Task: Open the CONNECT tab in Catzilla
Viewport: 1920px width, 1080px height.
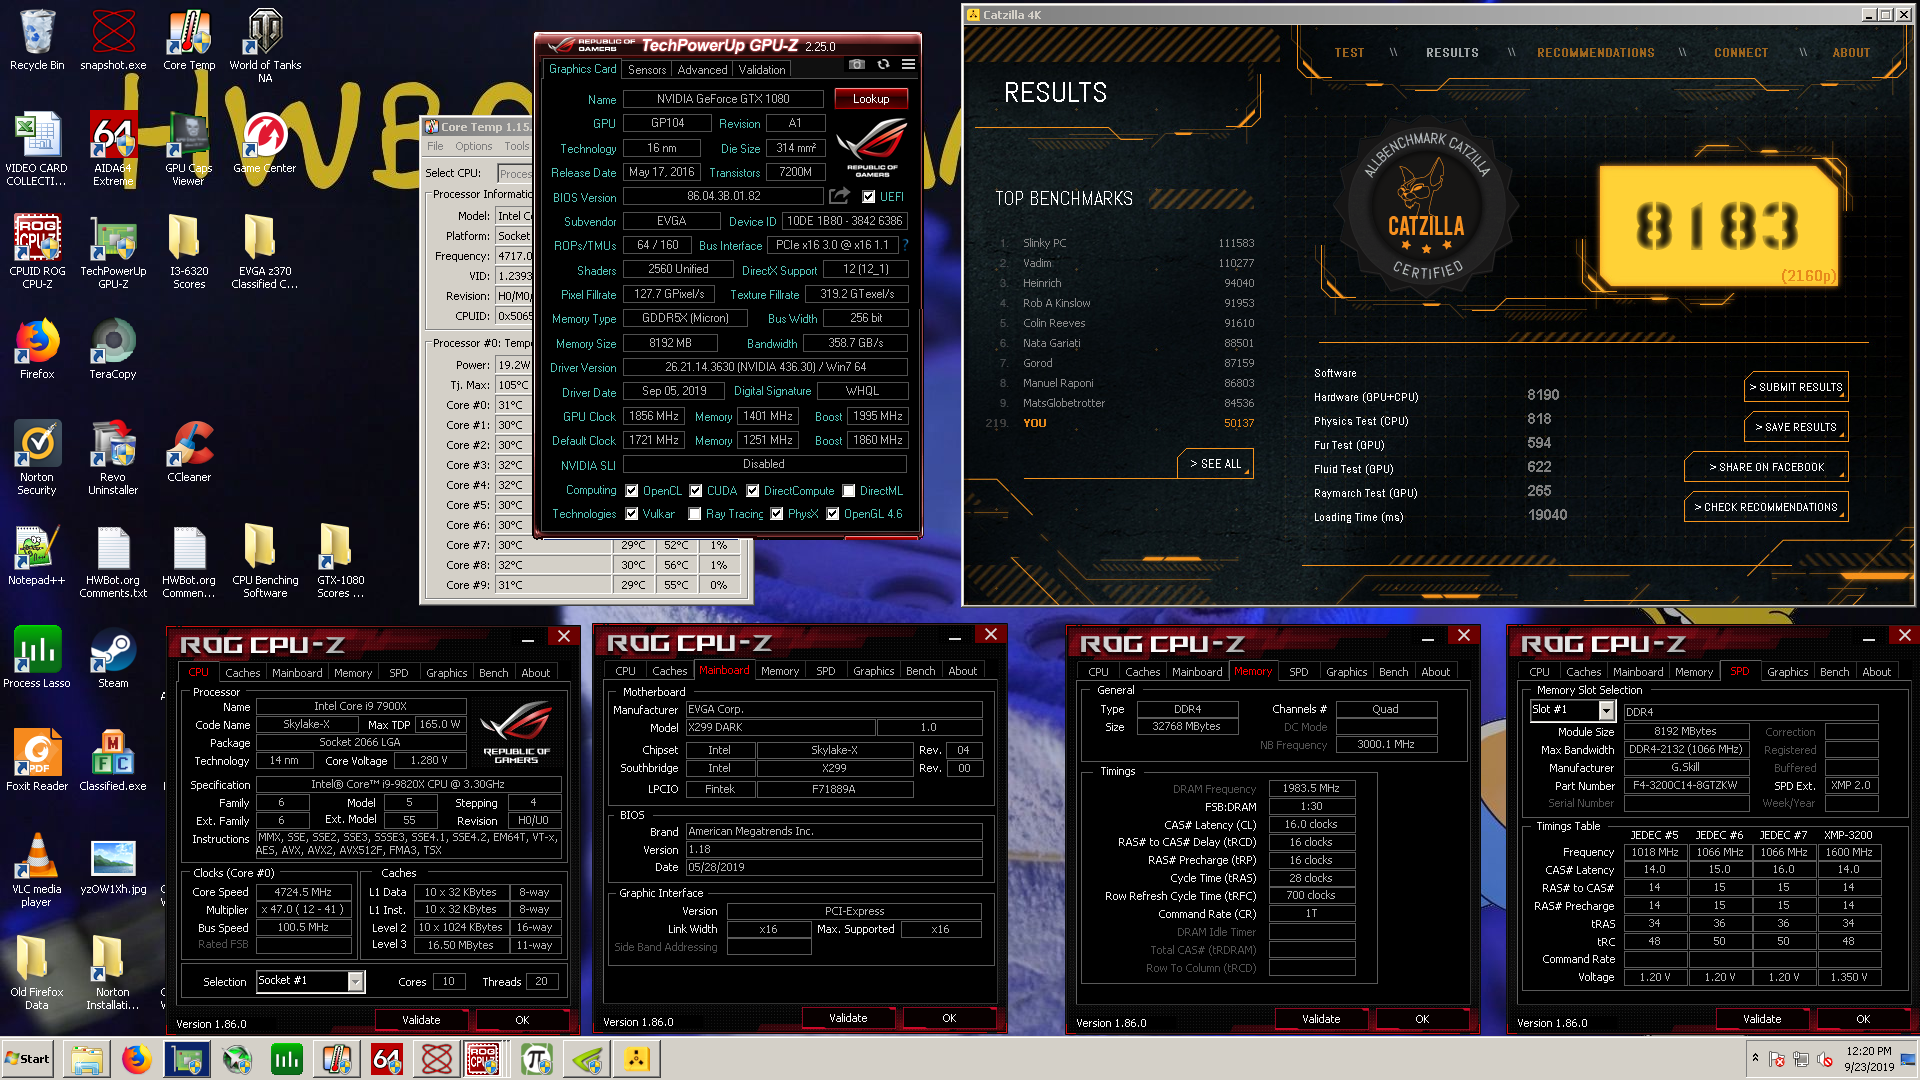Action: pyautogui.click(x=1741, y=53)
